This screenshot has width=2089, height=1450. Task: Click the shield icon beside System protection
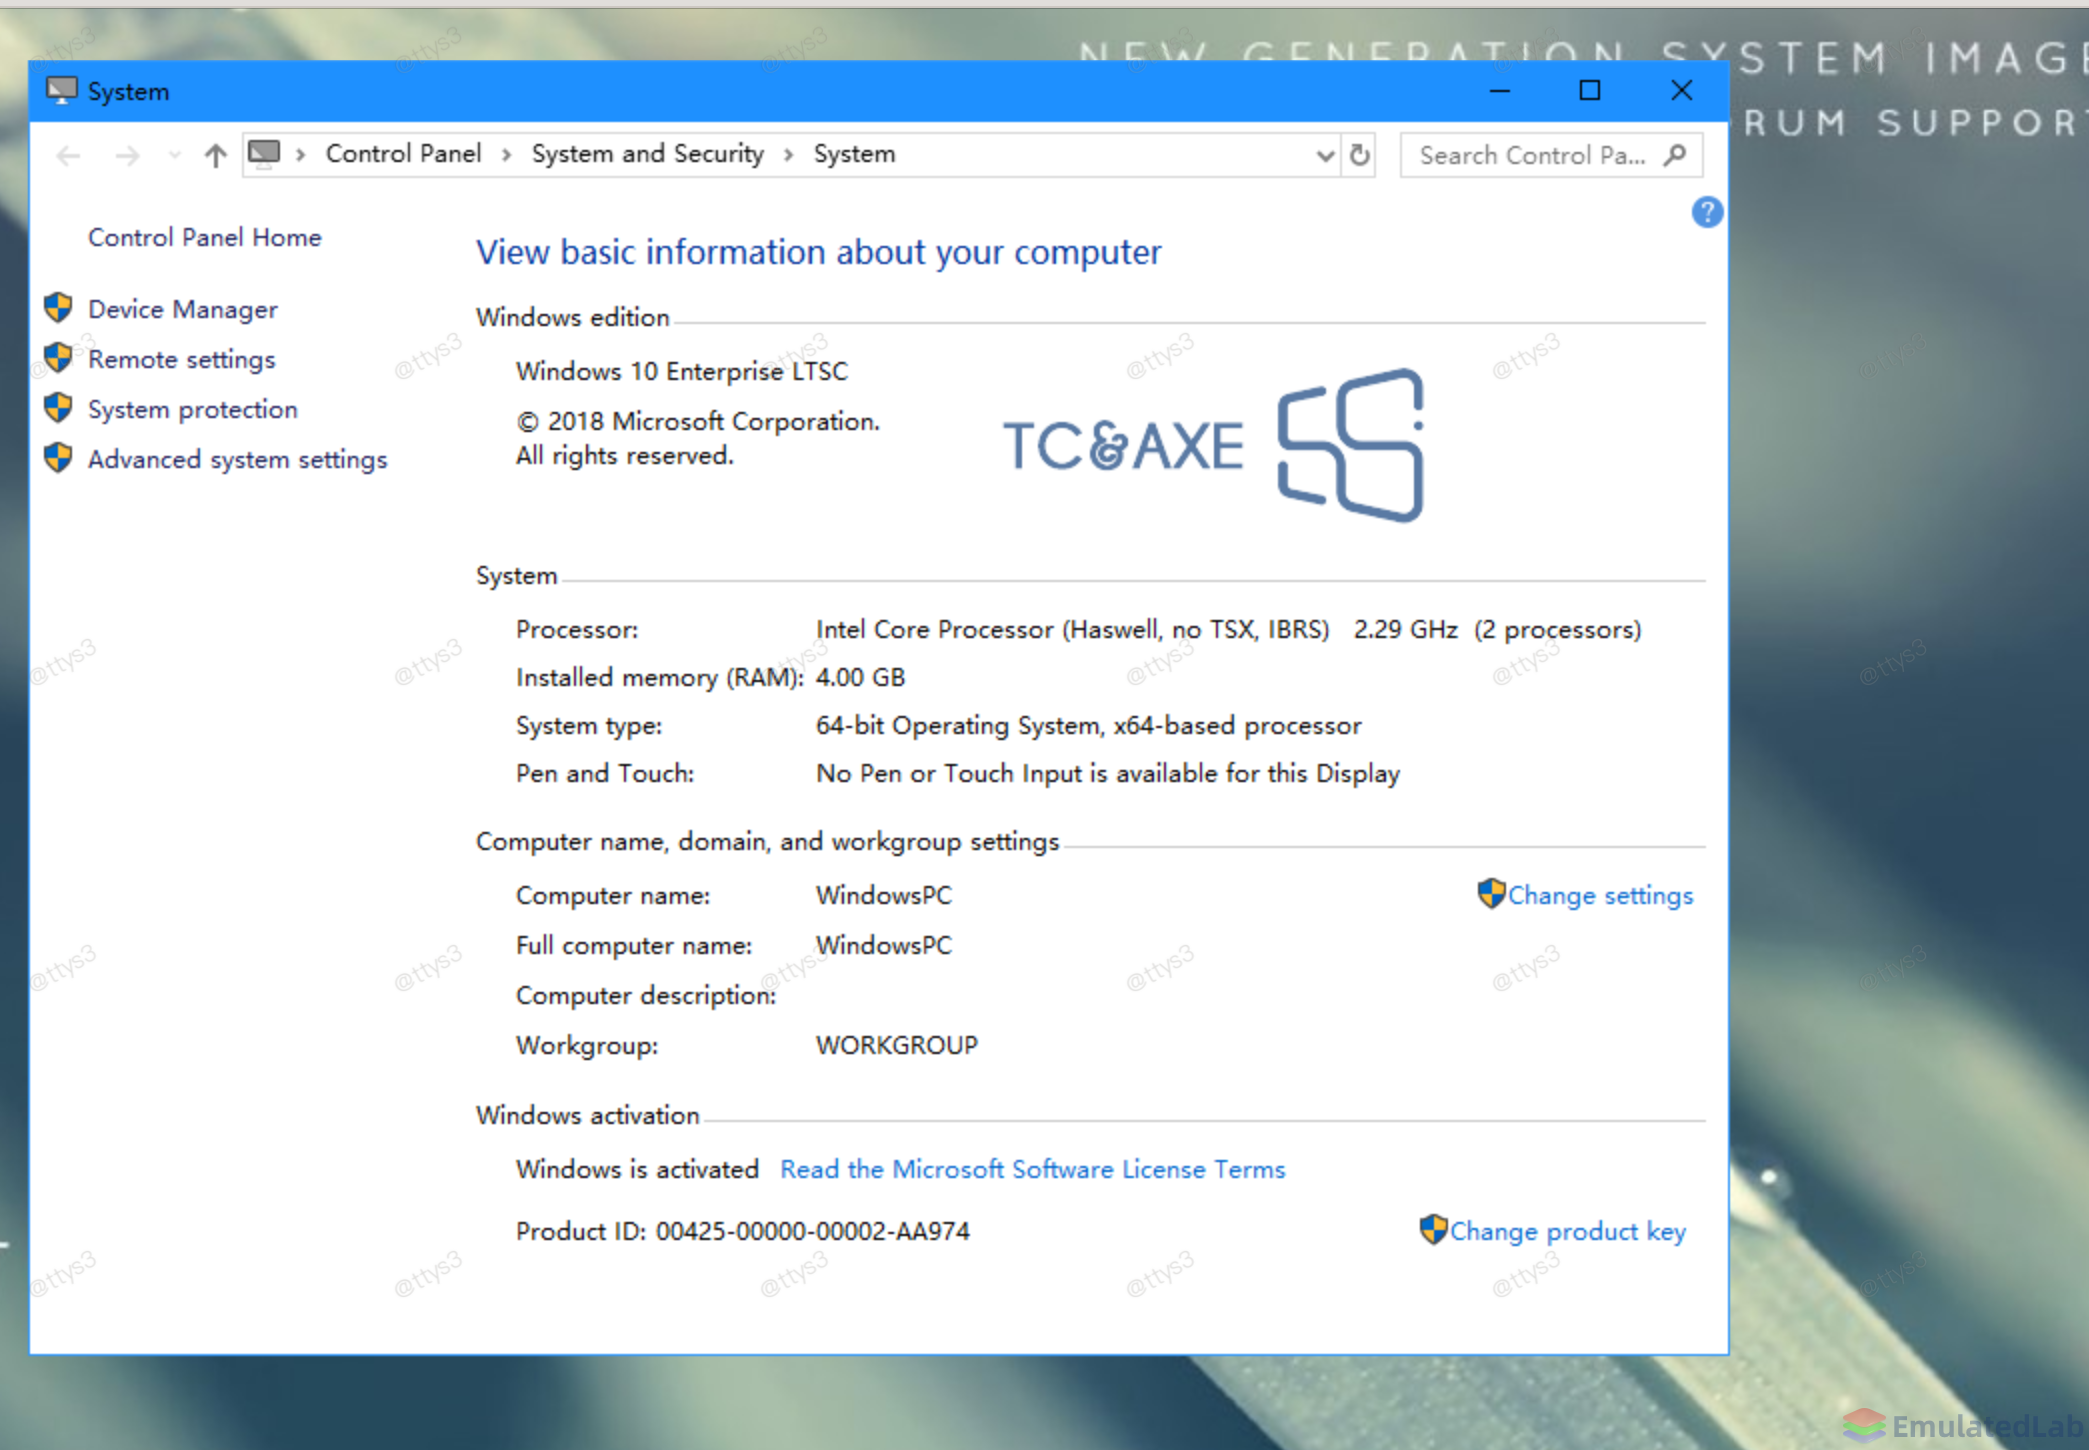click(x=58, y=408)
